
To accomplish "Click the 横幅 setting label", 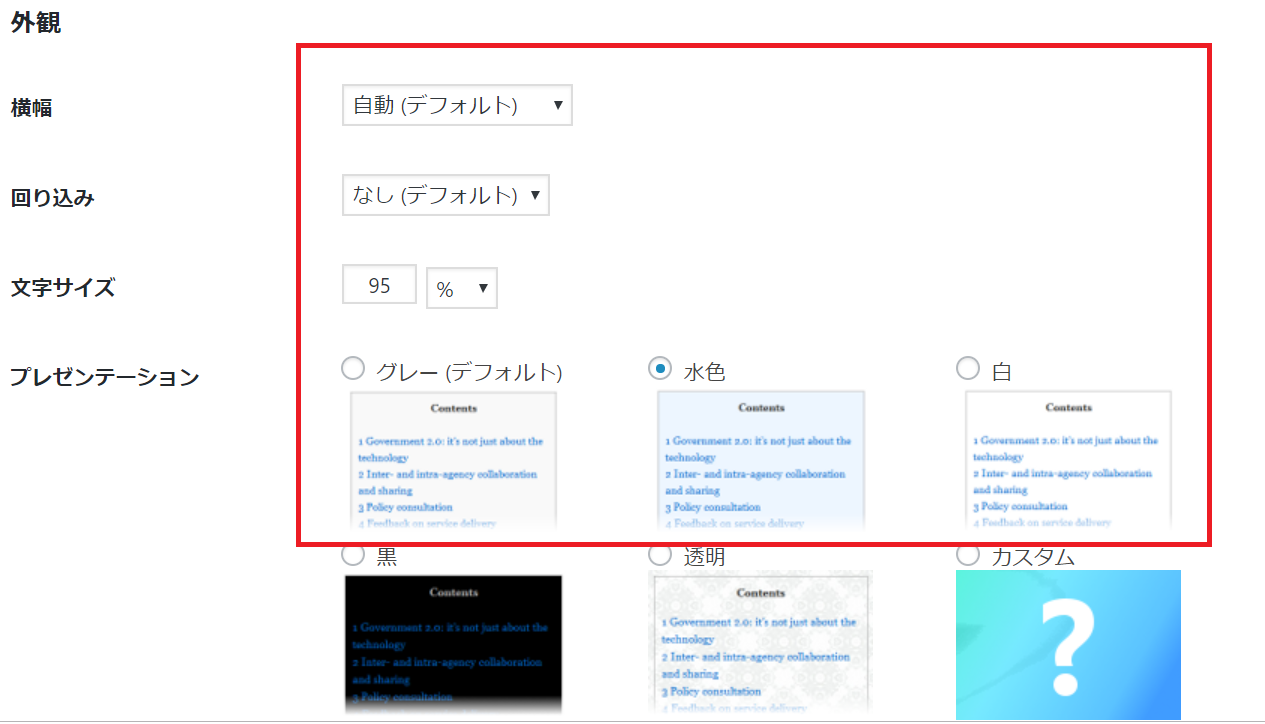I will pyautogui.click(x=32, y=108).
